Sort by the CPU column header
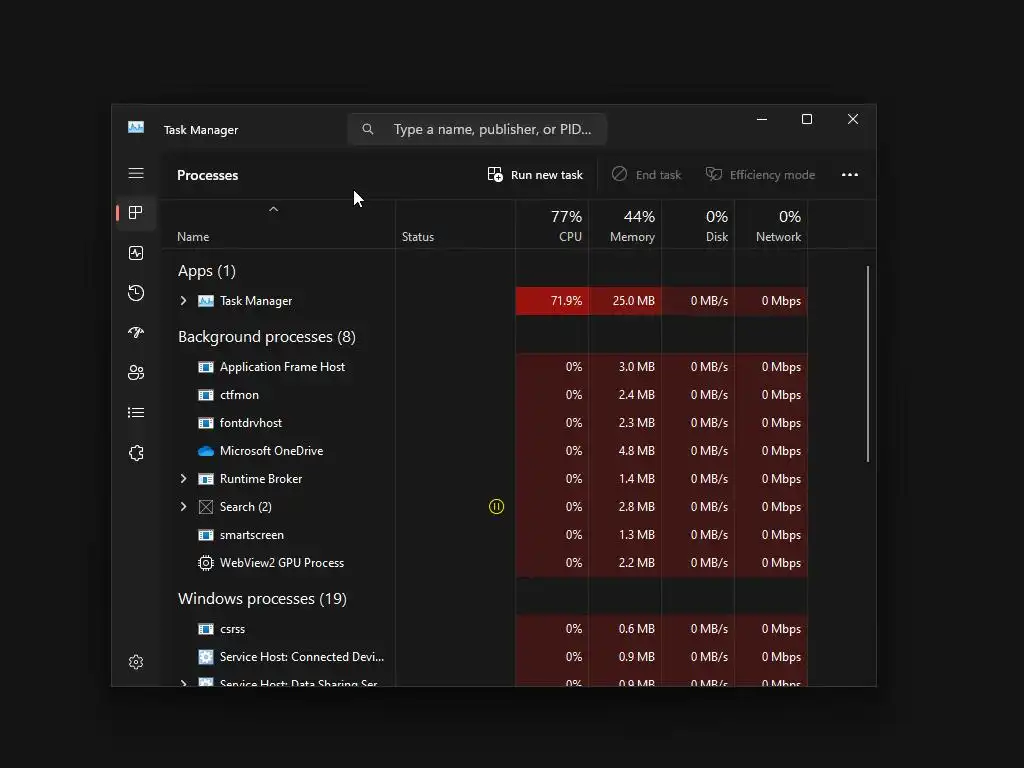The width and height of the screenshot is (1024, 768). coord(552,225)
